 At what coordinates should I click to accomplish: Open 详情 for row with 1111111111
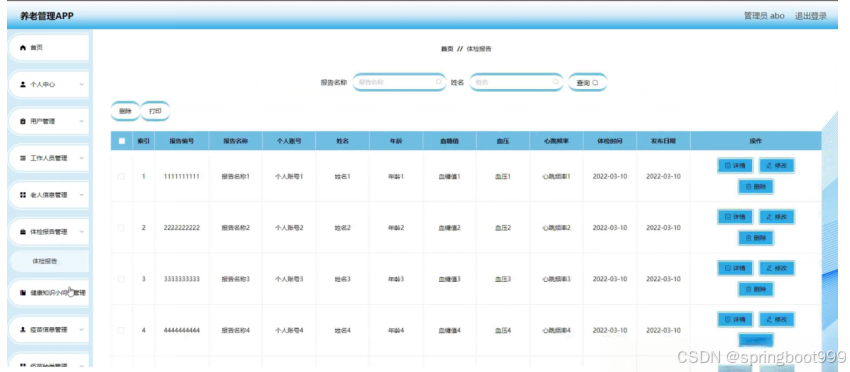pos(735,165)
